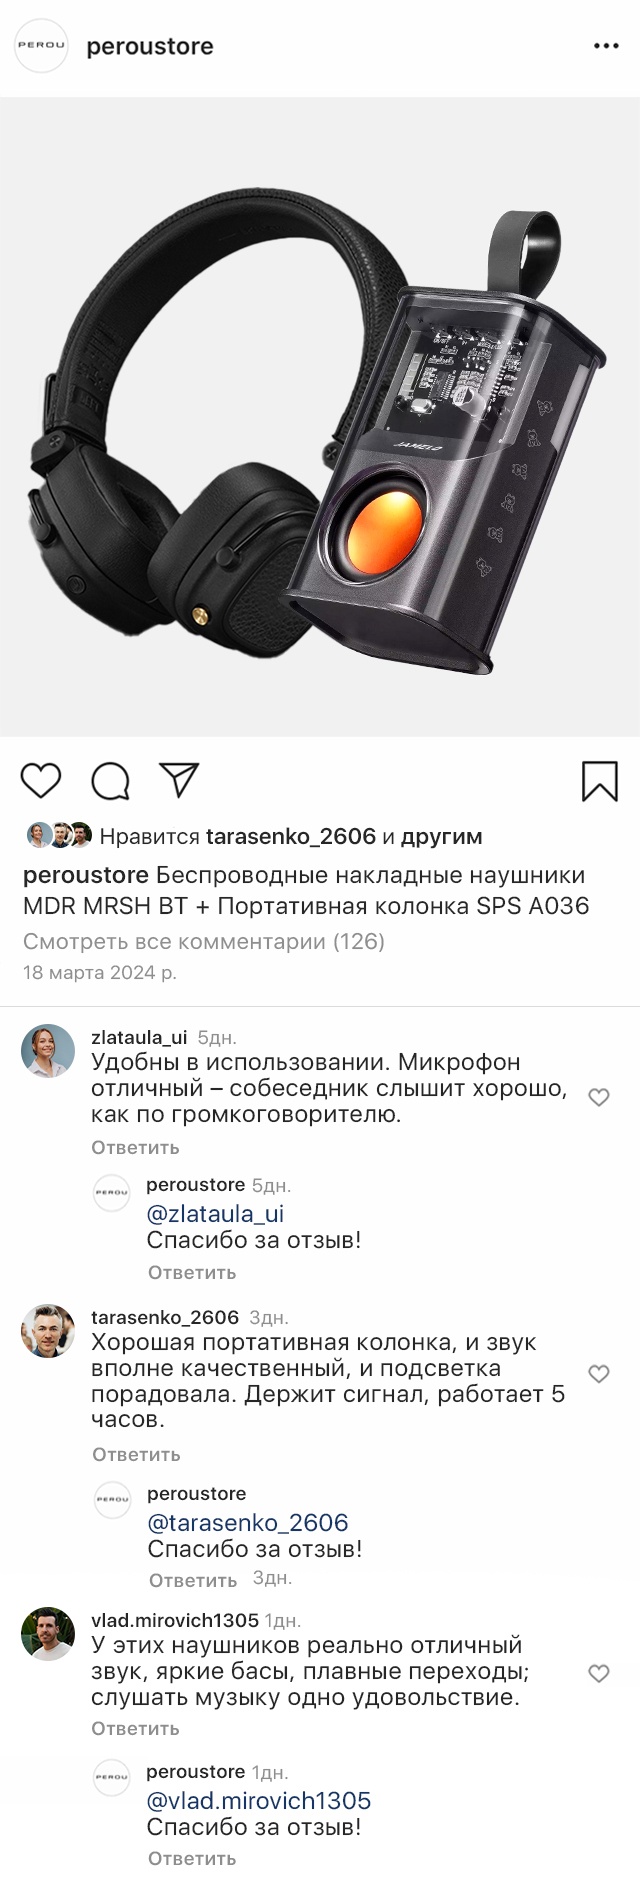Reply to zlataula_ui's comment
Viewport: 640px width, 1892px height.
coord(135,1147)
